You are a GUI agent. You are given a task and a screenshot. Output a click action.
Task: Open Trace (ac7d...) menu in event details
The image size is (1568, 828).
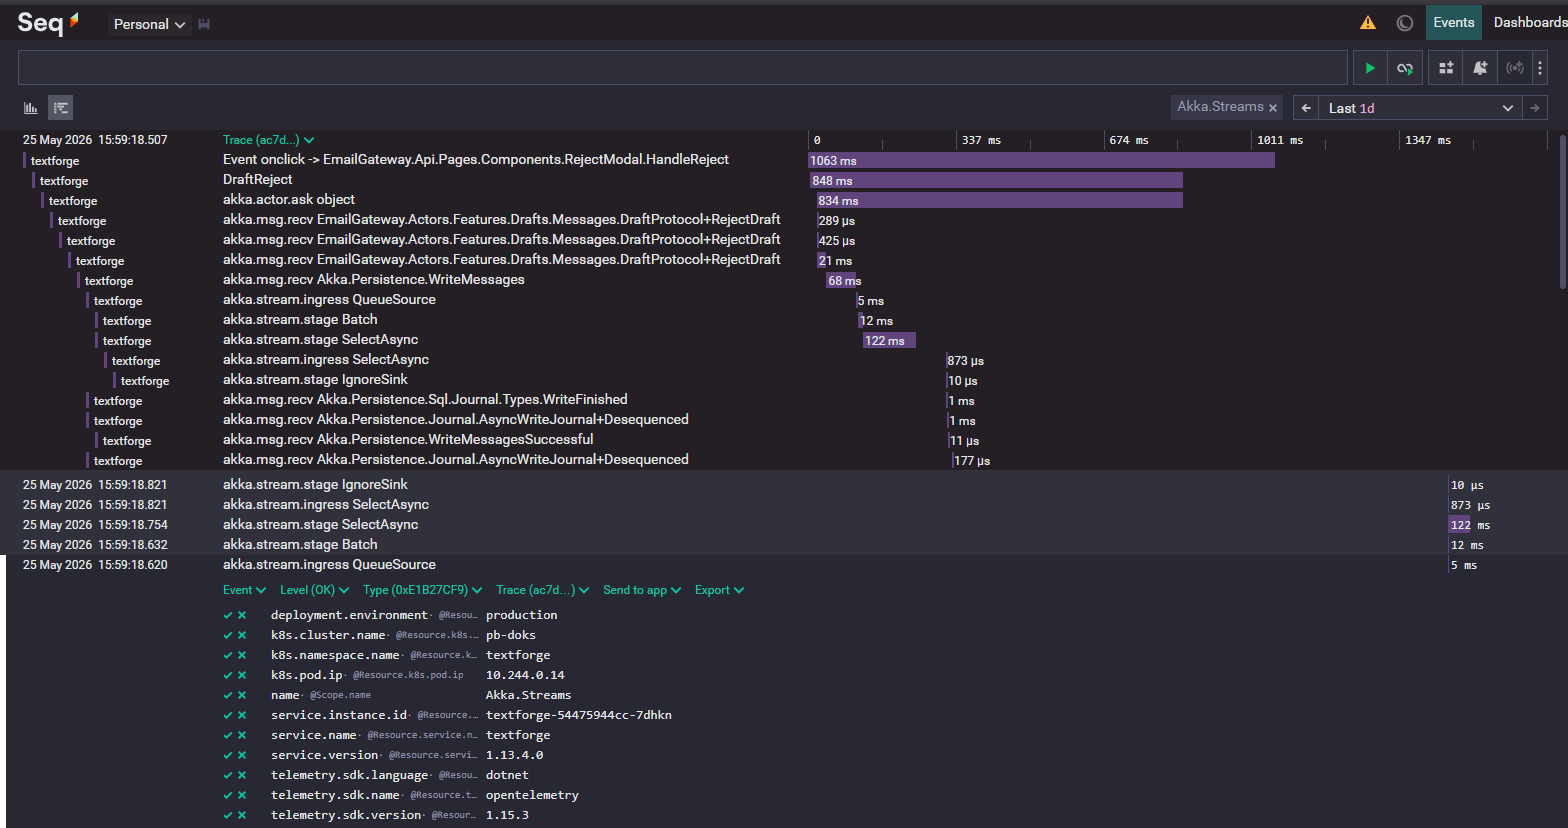point(542,590)
